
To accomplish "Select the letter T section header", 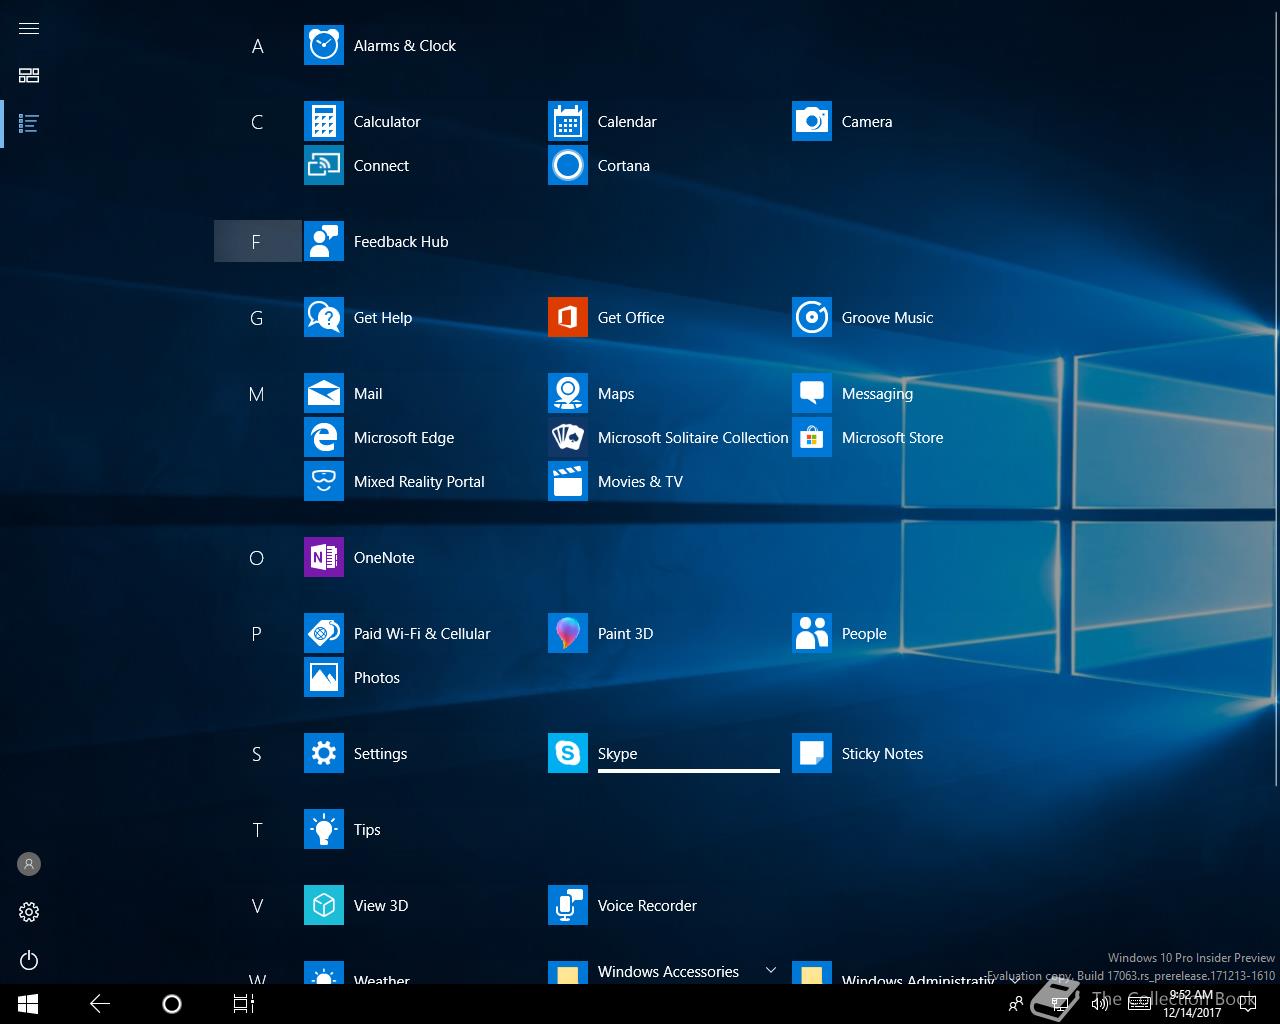I will (257, 830).
